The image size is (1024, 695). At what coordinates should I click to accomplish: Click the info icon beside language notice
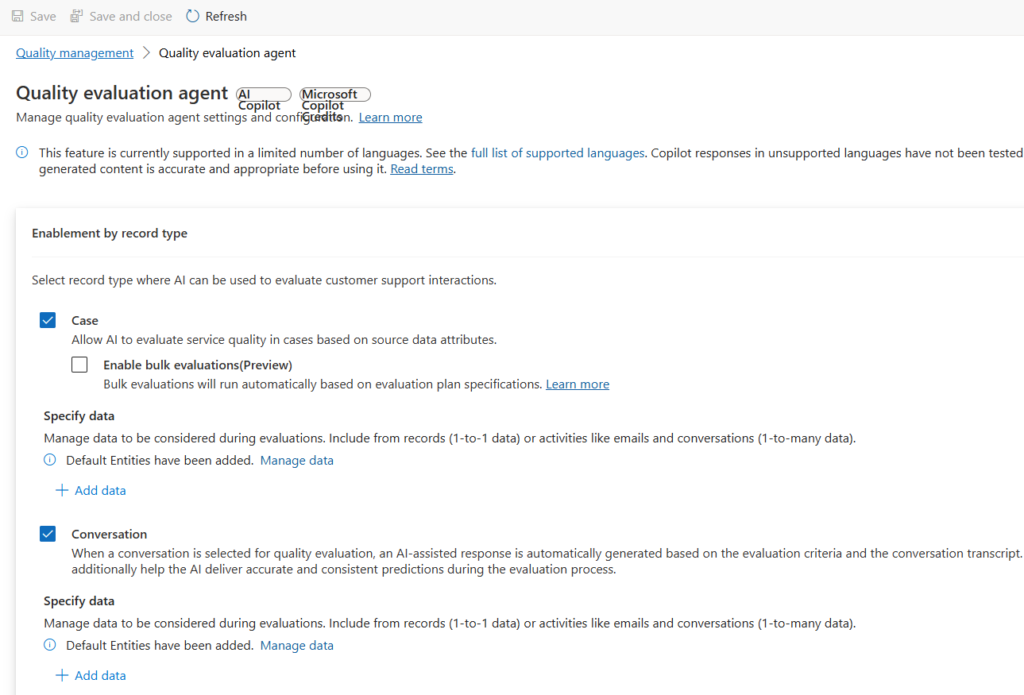[22, 153]
